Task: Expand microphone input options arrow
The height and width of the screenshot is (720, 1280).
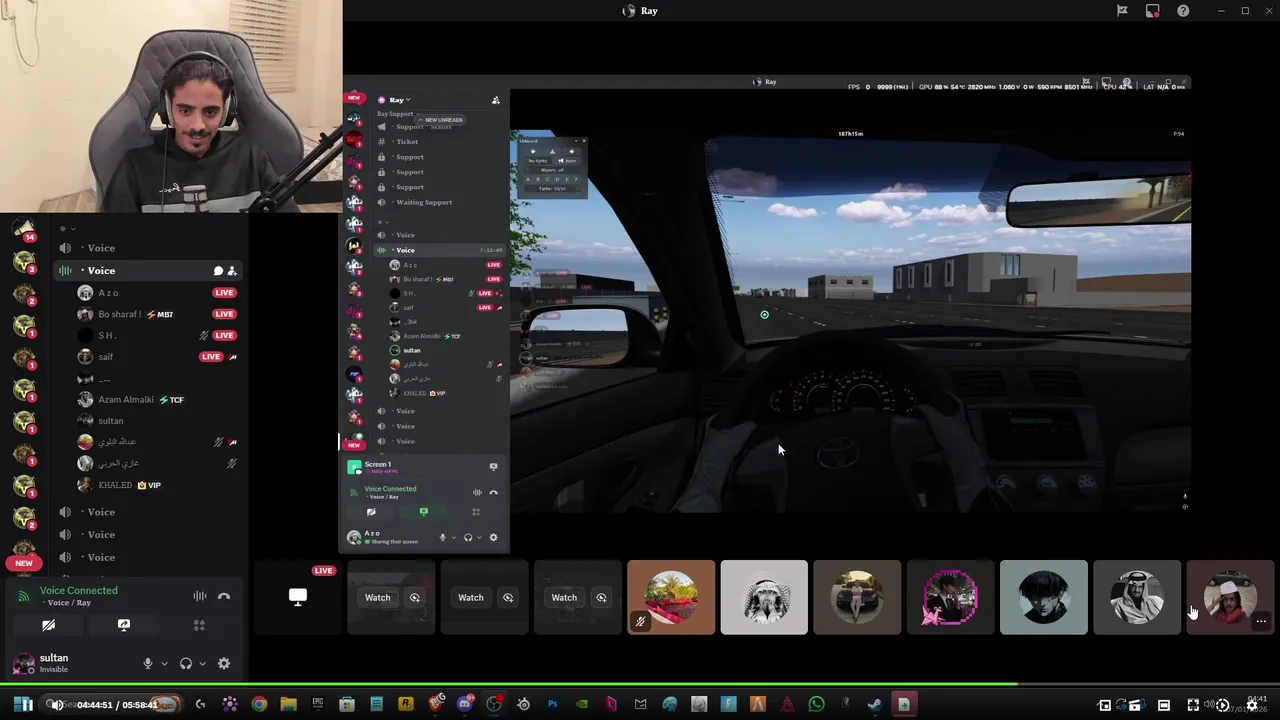Action: (x=164, y=663)
